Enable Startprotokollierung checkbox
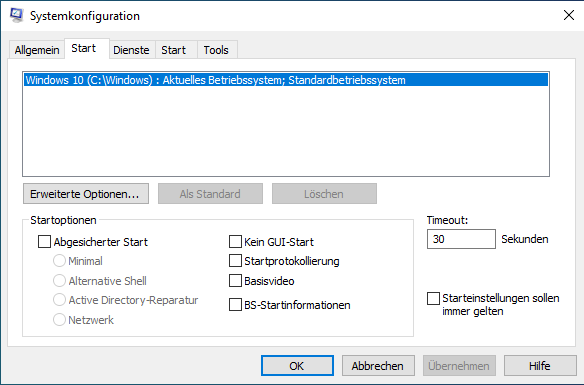This screenshot has height=385, width=584. pos(235,261)
